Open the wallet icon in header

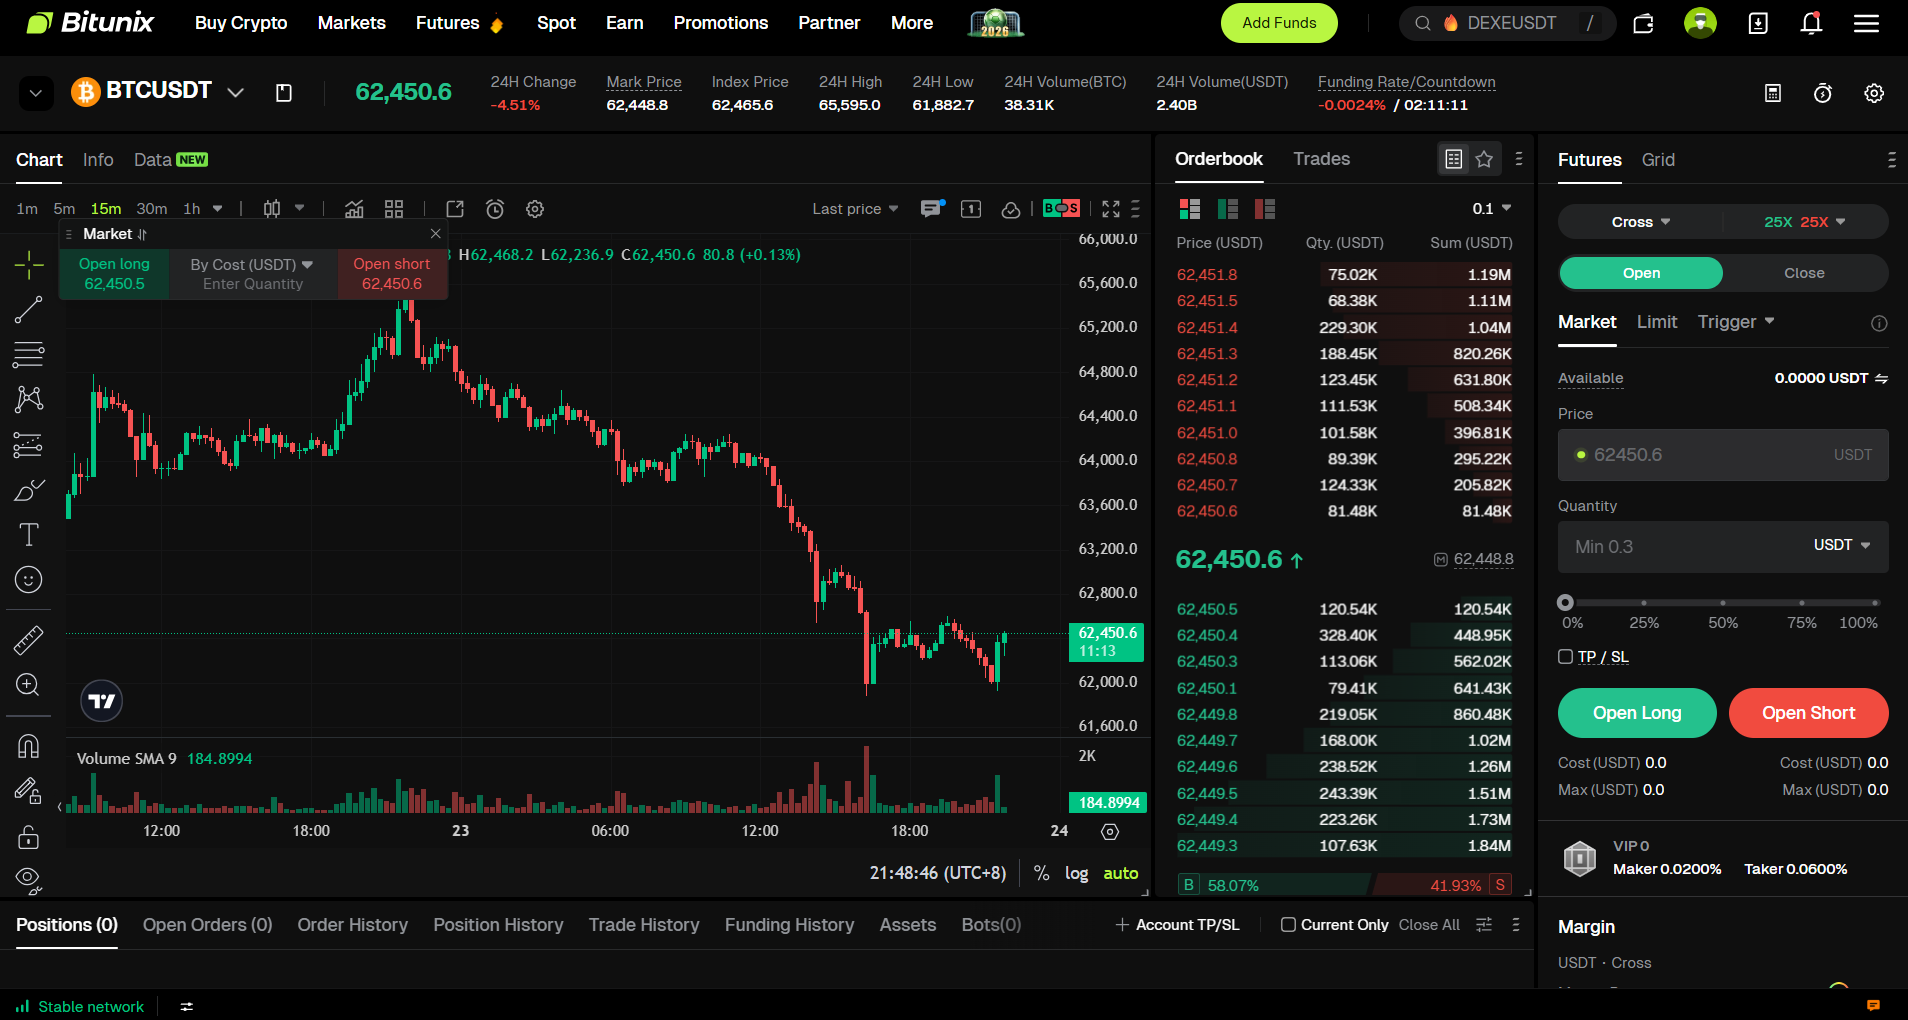(x=1643, y=23)
